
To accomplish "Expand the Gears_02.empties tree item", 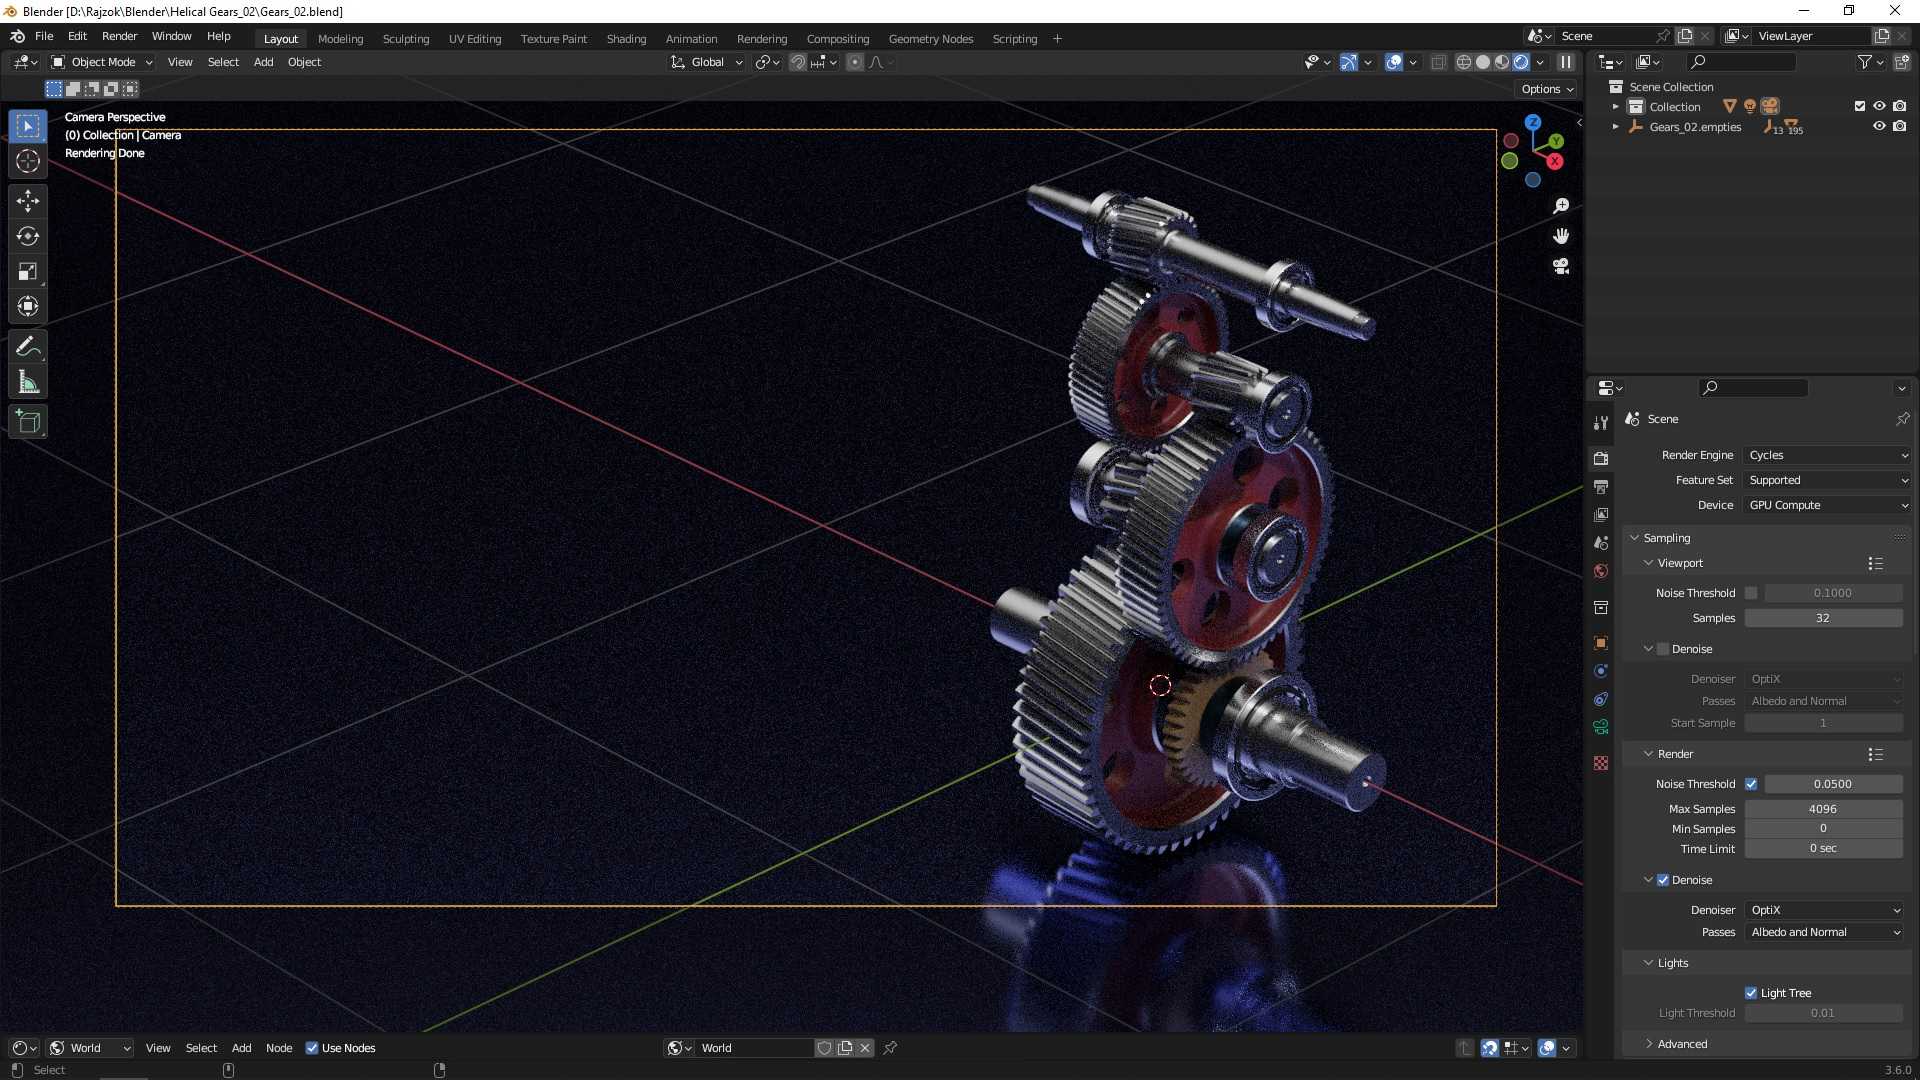I will click(1615, 127).
